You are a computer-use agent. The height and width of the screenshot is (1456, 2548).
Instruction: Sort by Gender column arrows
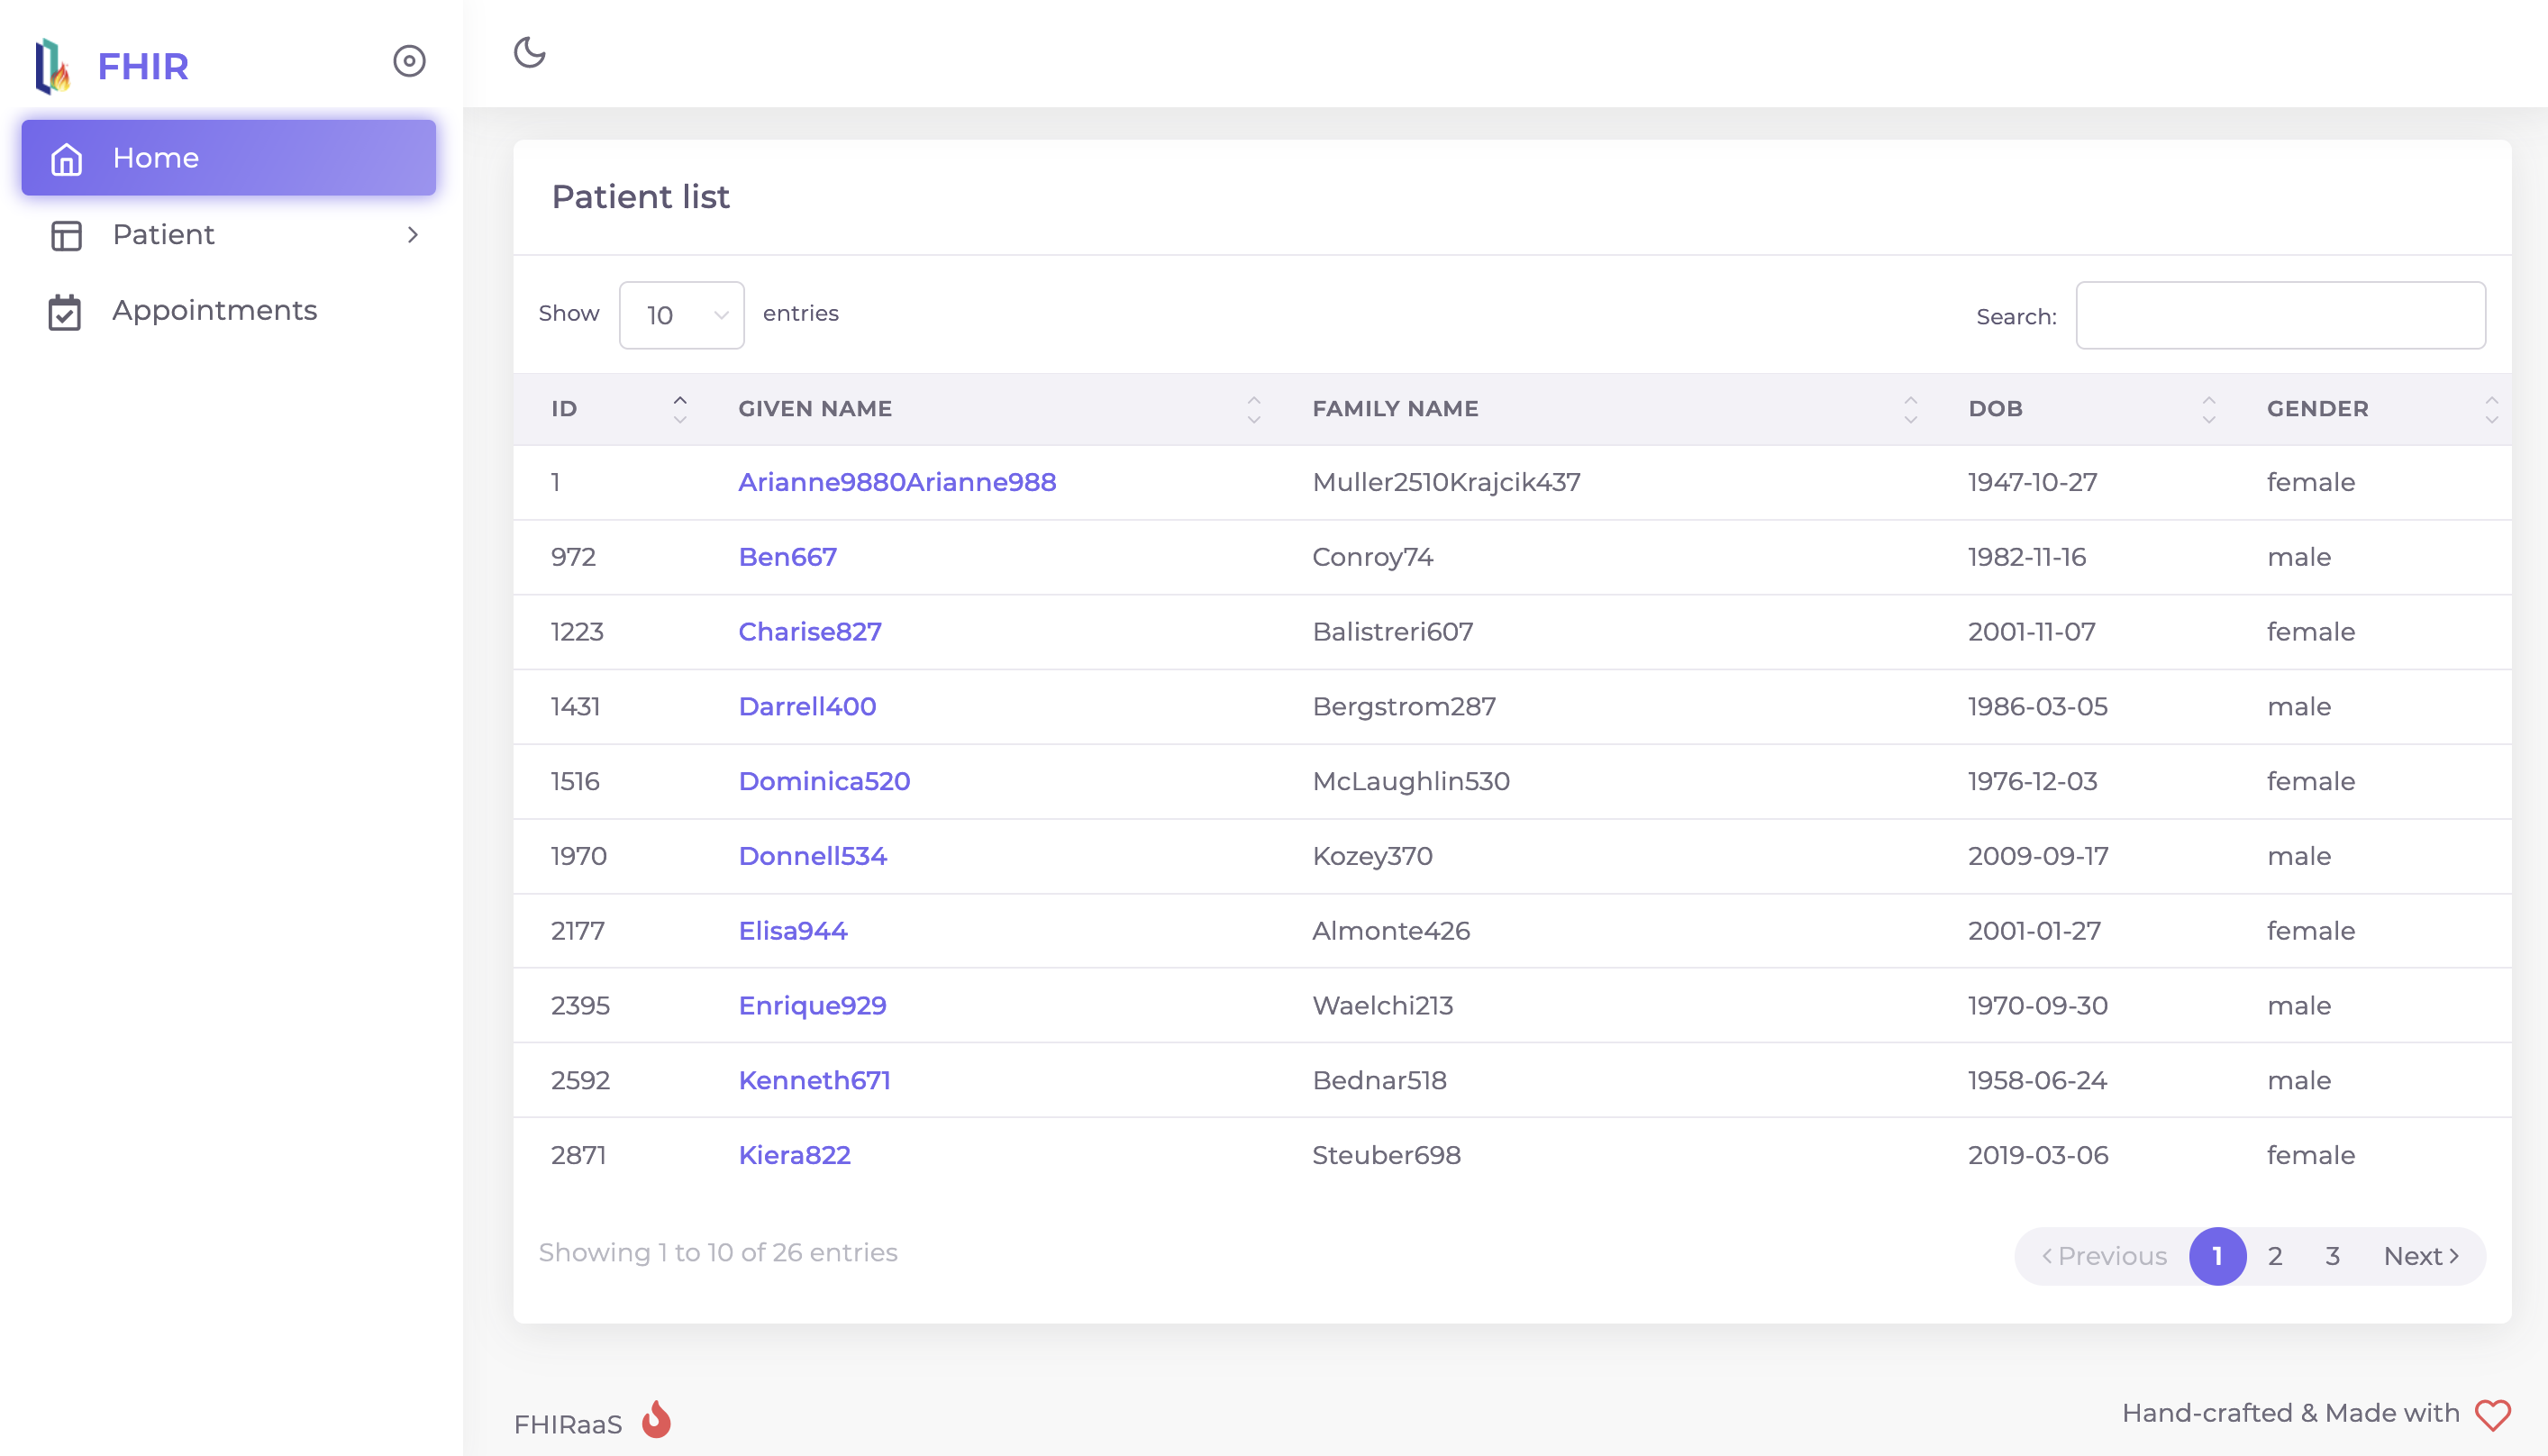tap(2491, 409)
